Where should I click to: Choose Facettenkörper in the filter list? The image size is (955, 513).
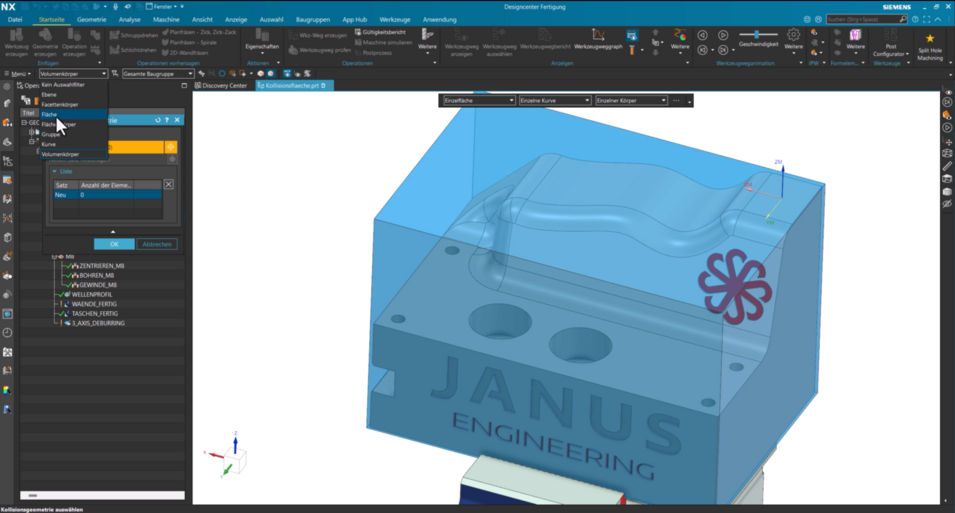click(74, 105)
